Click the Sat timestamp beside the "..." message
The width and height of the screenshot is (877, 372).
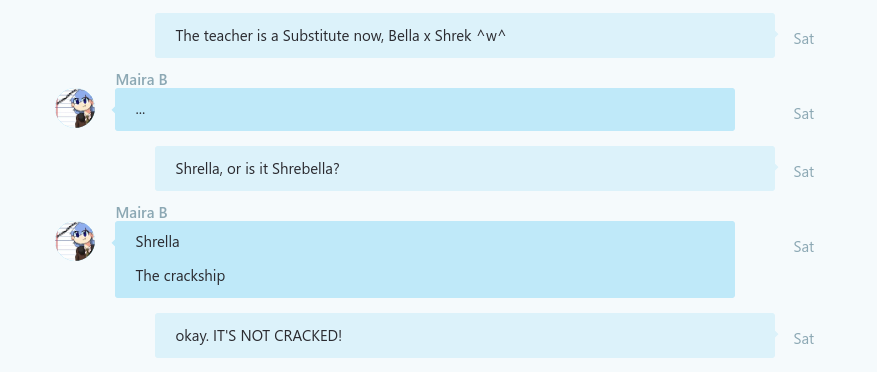click(x=803, y=114)
